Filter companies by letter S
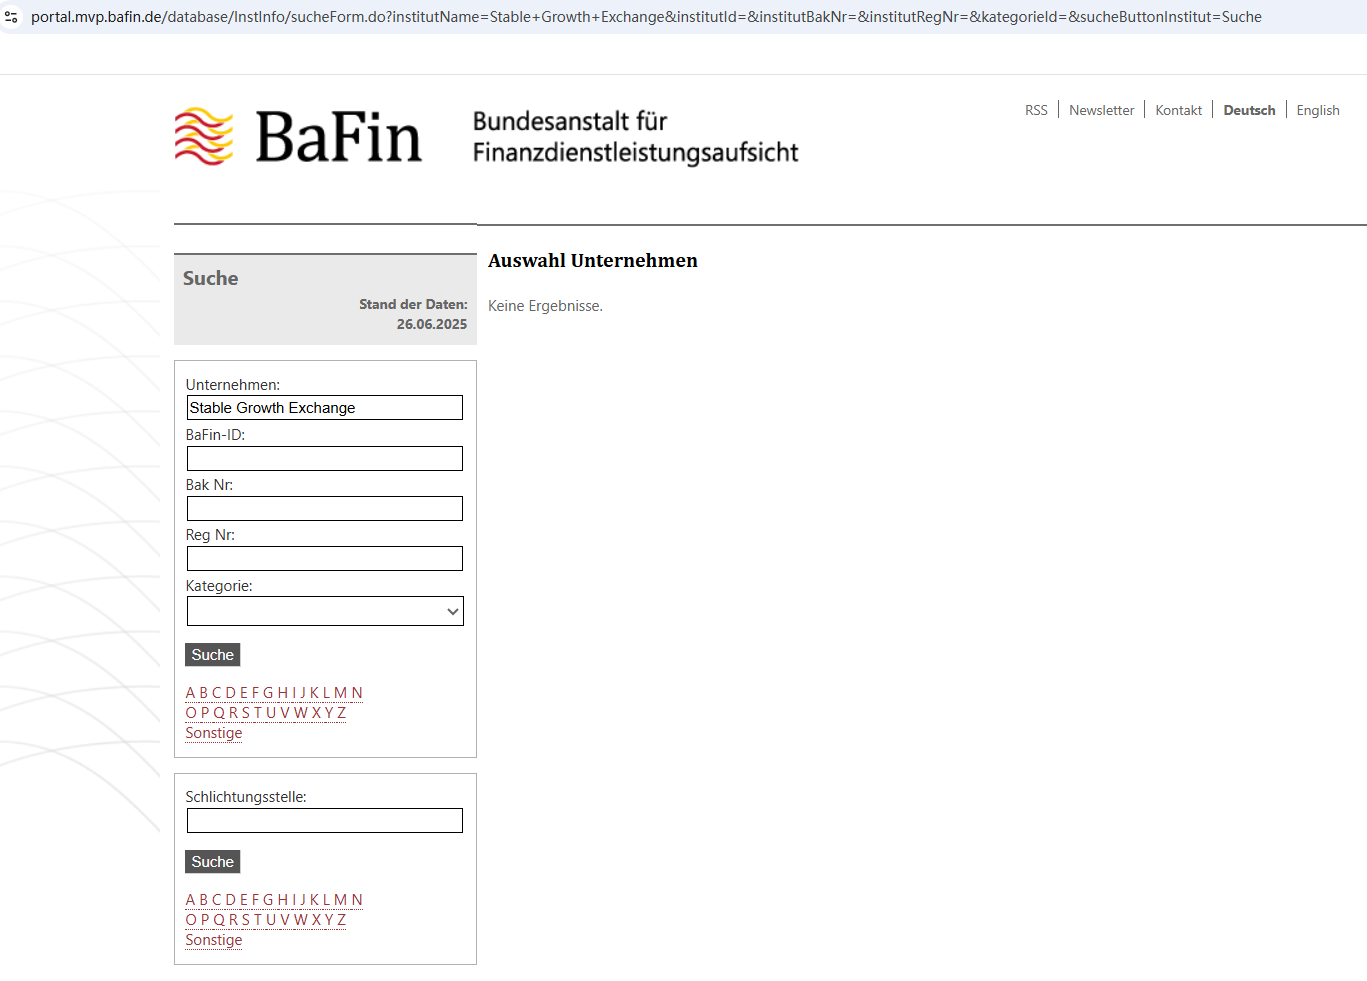The image size is (1367, 981). point(246,713)
